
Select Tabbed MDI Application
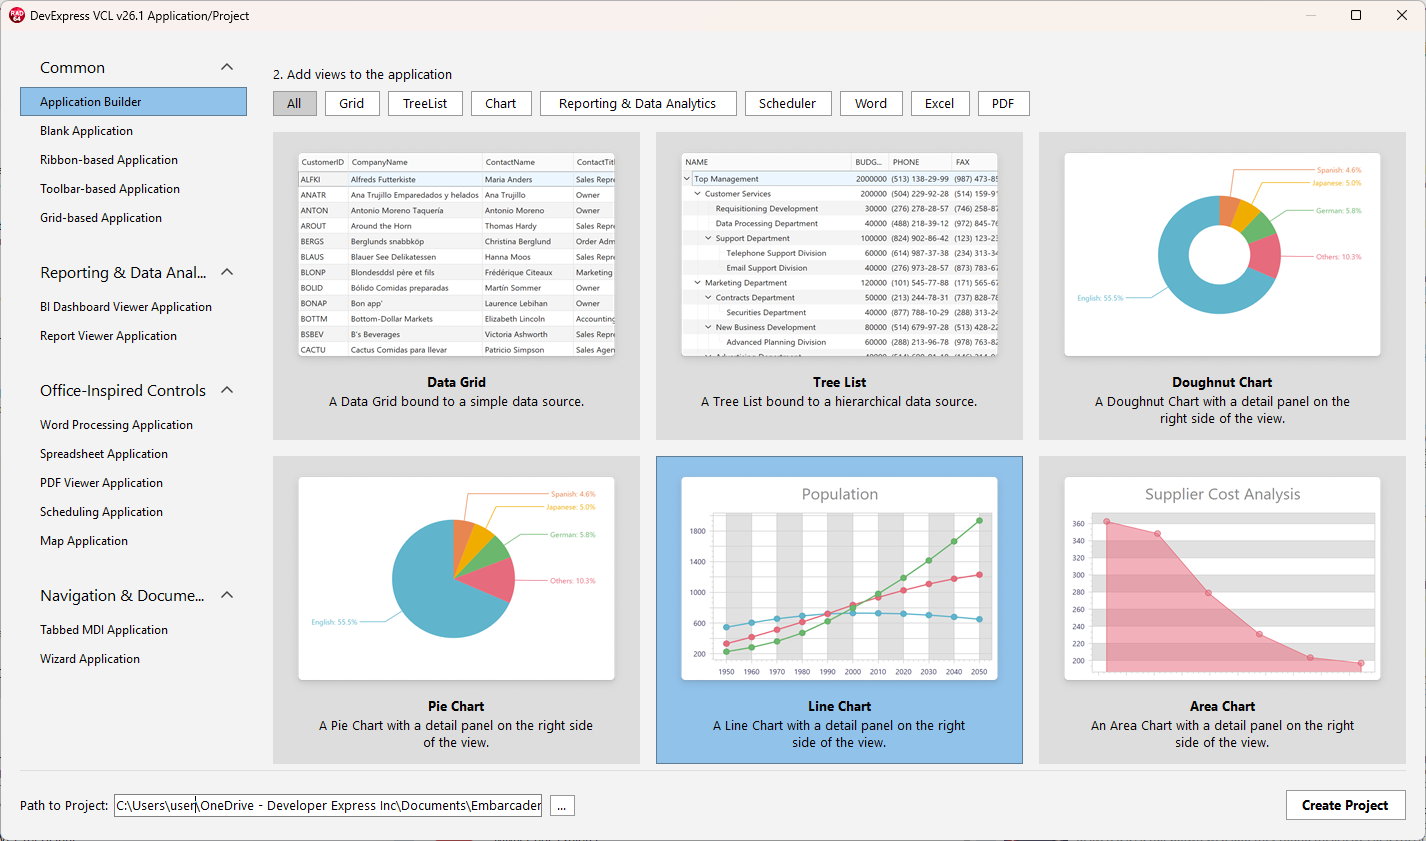(x=104, y=630)
